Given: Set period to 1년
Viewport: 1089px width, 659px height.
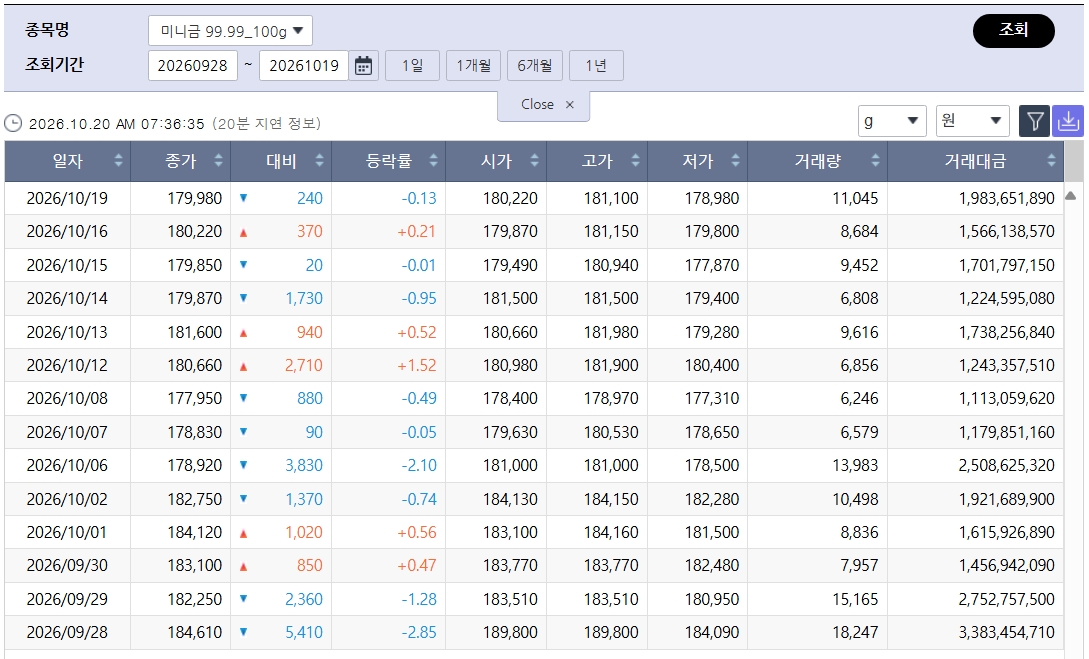Looking at the screenshot, I should tap(596, 66).
